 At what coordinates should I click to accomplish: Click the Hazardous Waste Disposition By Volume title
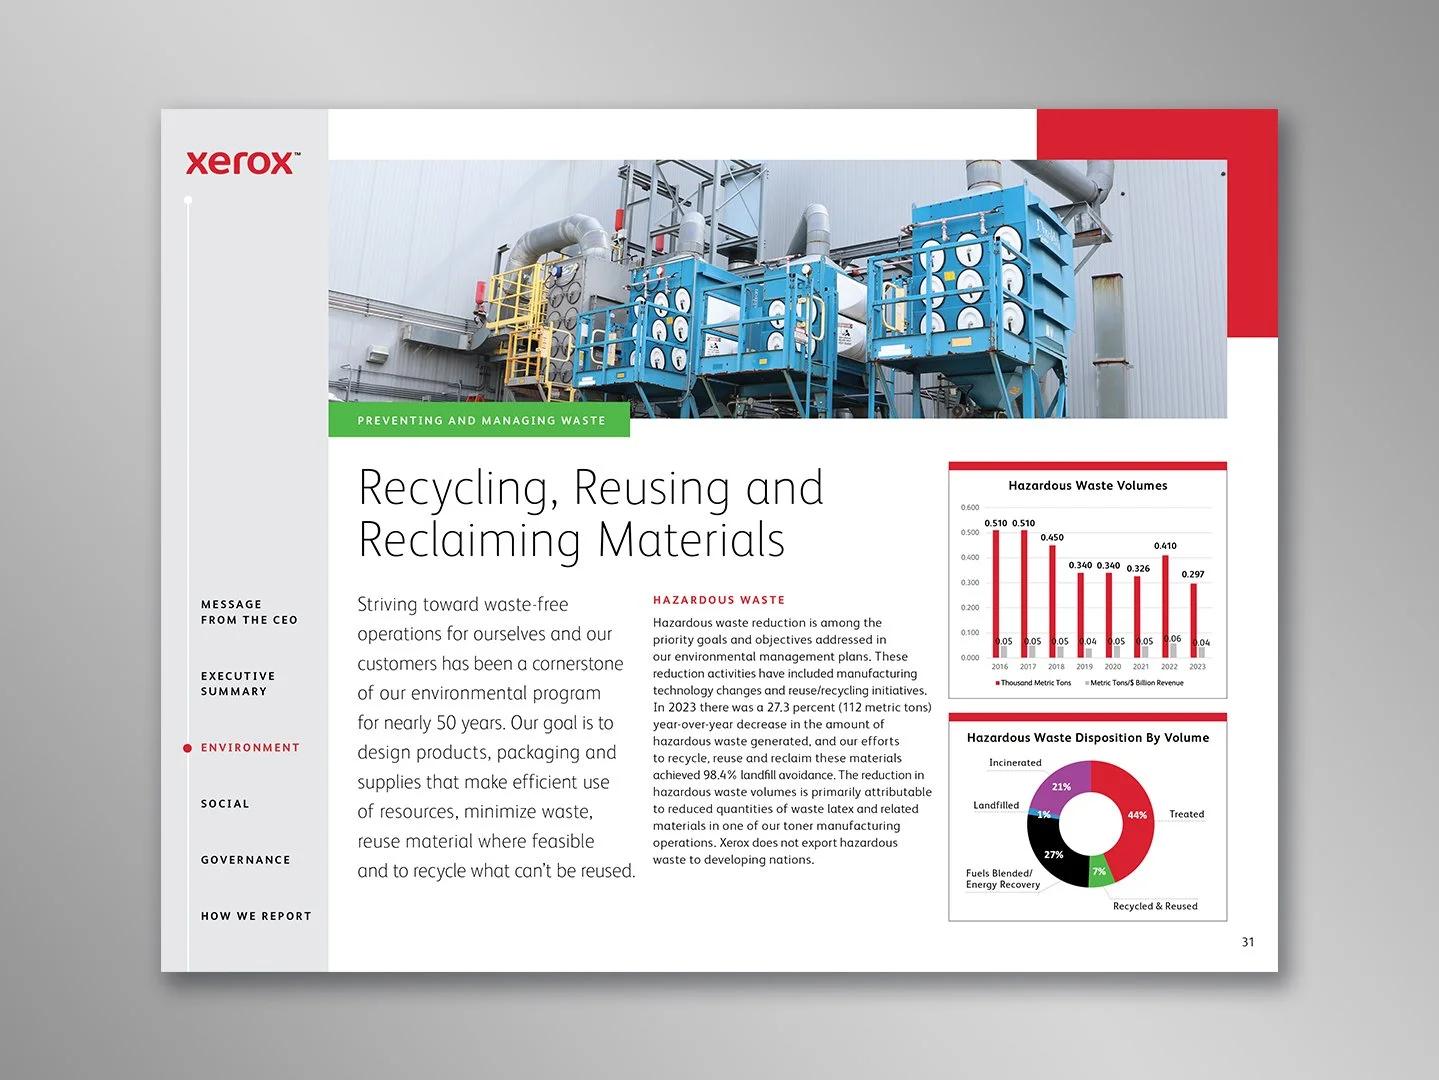[x=1088, y=738]
